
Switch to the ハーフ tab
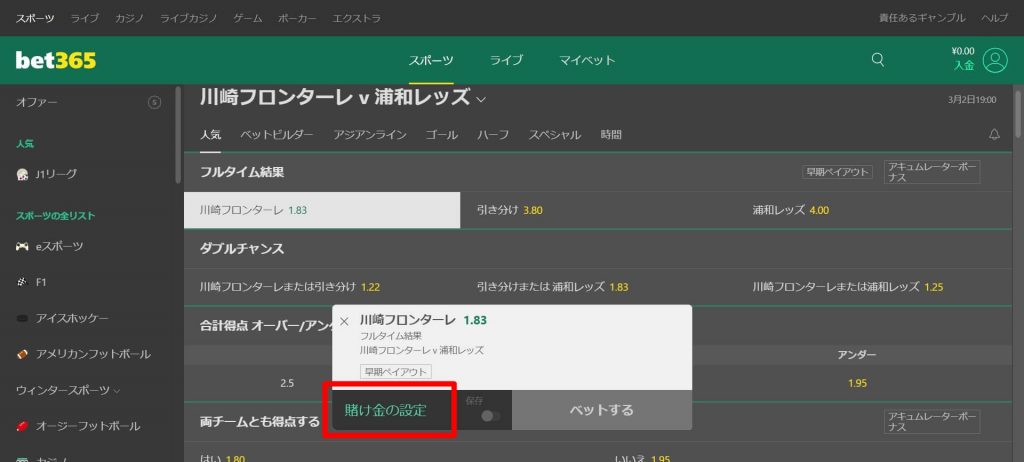pyautogui.click(x=493, y=135)
